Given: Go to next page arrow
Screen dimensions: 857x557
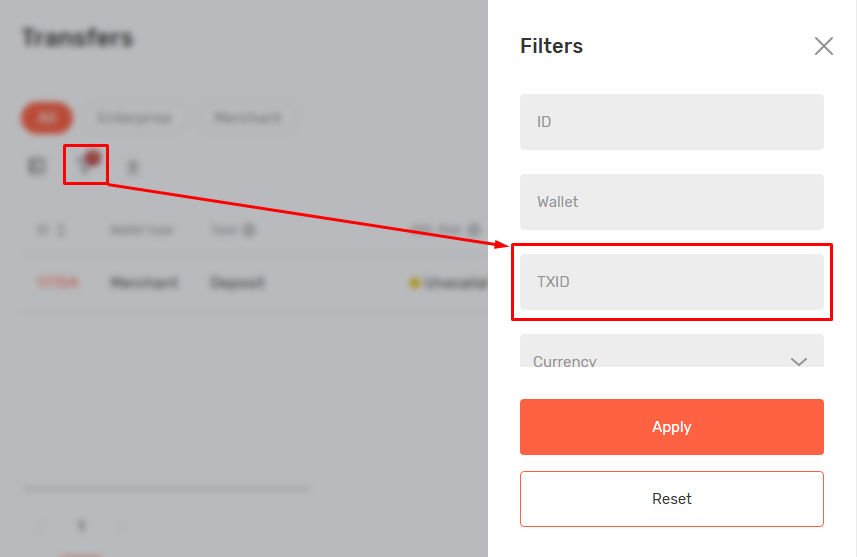Looking at the screenshot, I should [x=121, y=525].
